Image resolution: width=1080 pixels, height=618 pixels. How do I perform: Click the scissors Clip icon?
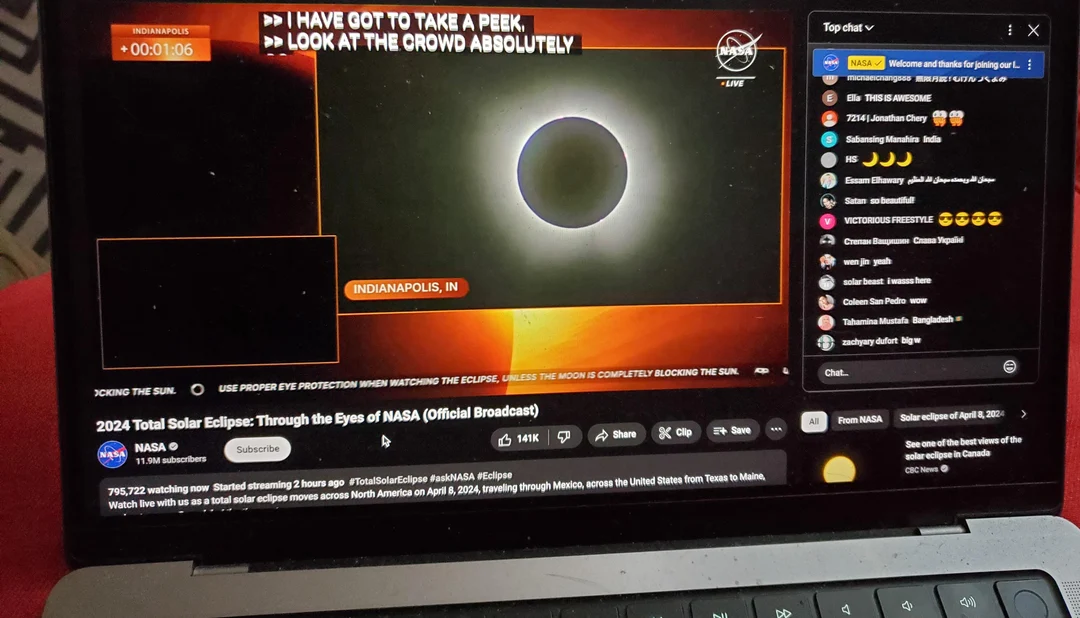click(x=665, y=432)
